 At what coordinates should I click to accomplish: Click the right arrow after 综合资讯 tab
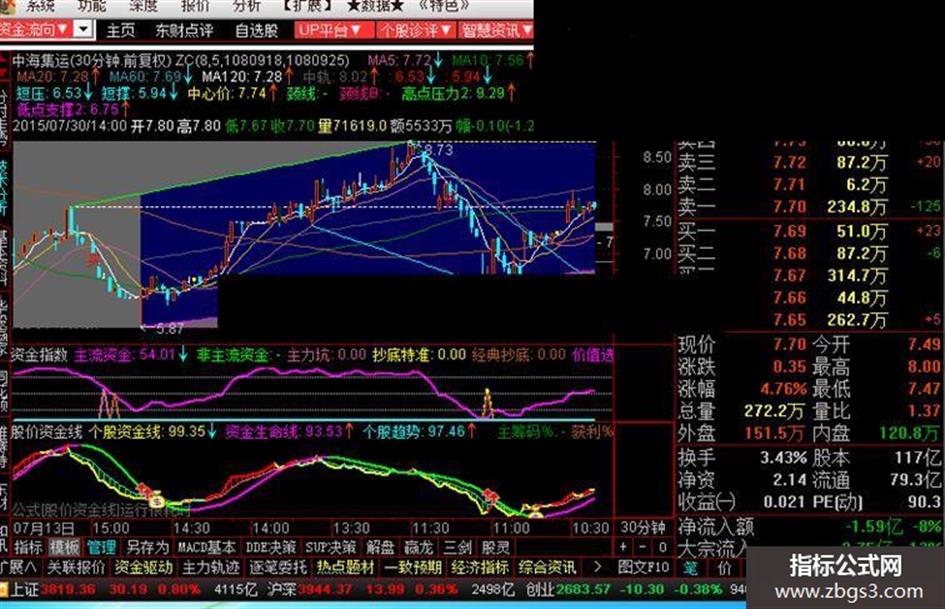(597, 567)
